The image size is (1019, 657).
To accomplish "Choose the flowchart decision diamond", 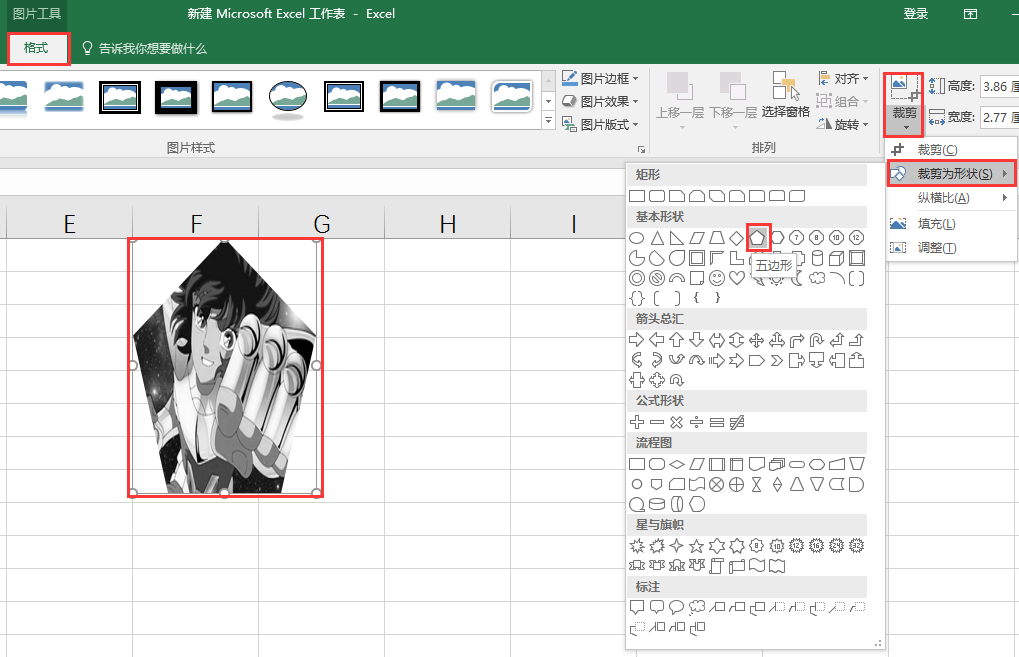I will [x=677, y=464].
